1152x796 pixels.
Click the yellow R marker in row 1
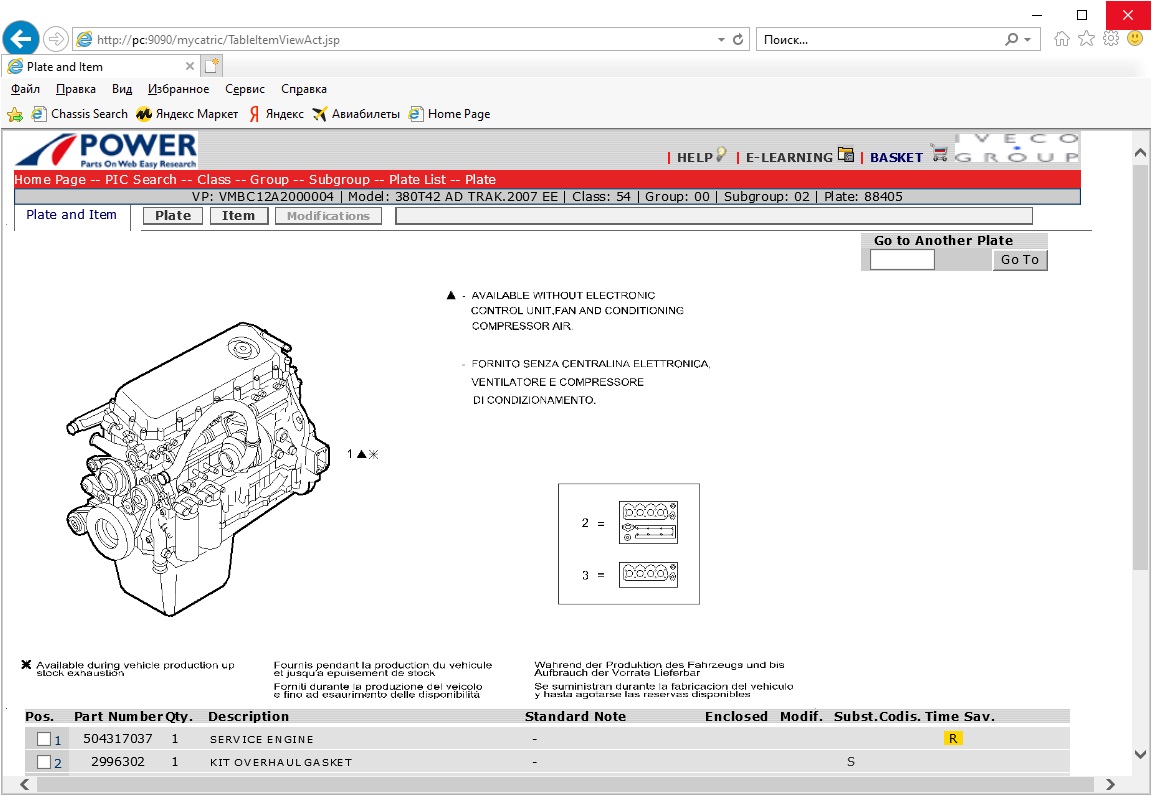point(953,739)
